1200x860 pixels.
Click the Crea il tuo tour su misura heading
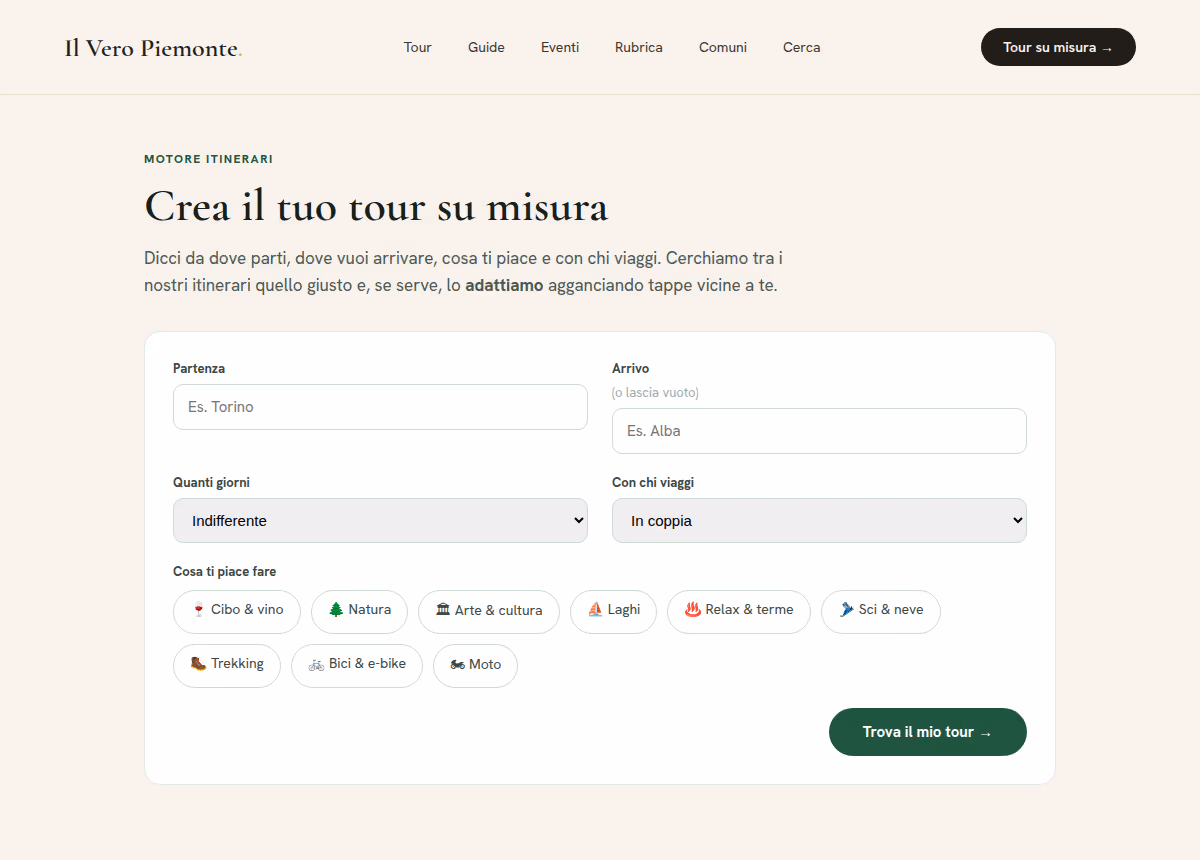pyautogui.click(x=376, y=207)
